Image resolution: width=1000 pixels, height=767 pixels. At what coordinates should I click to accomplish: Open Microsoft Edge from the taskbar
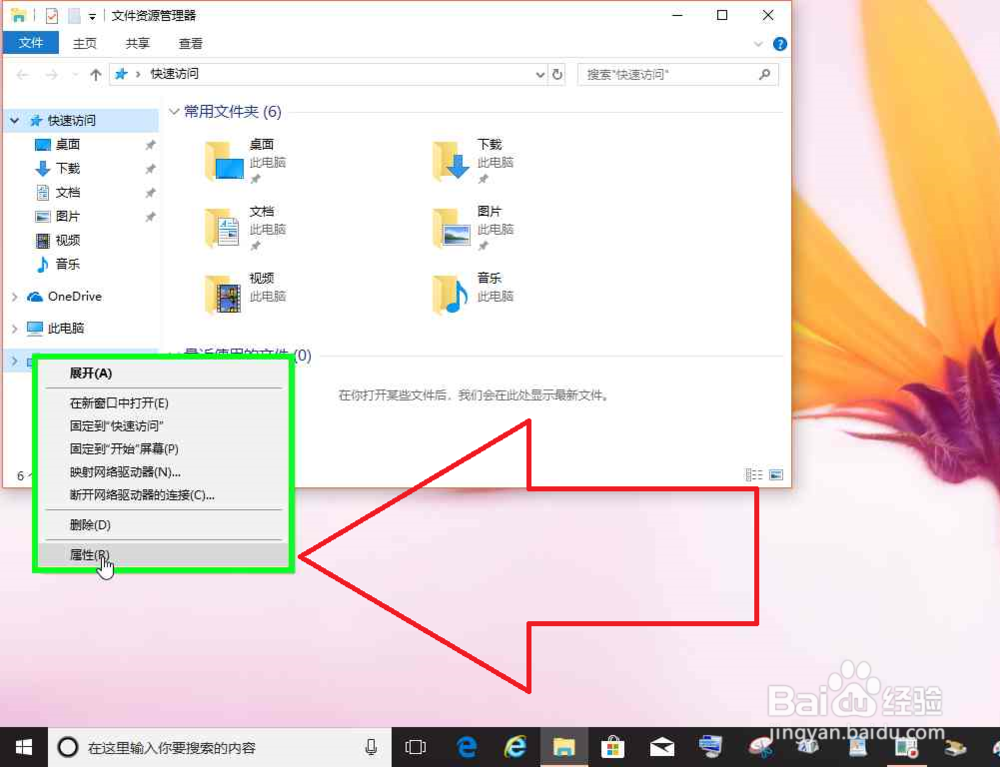pyautogui.click(x=466, y=747)
